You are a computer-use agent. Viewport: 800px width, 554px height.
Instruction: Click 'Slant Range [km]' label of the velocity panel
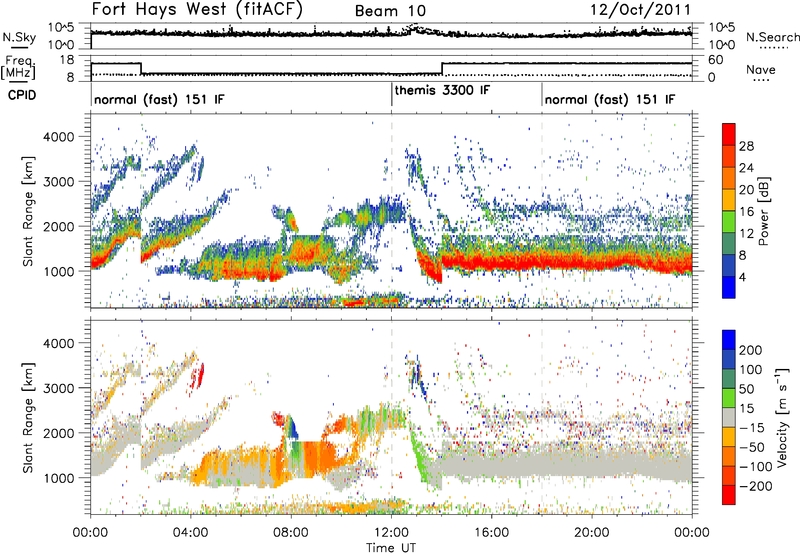[28, 417]
